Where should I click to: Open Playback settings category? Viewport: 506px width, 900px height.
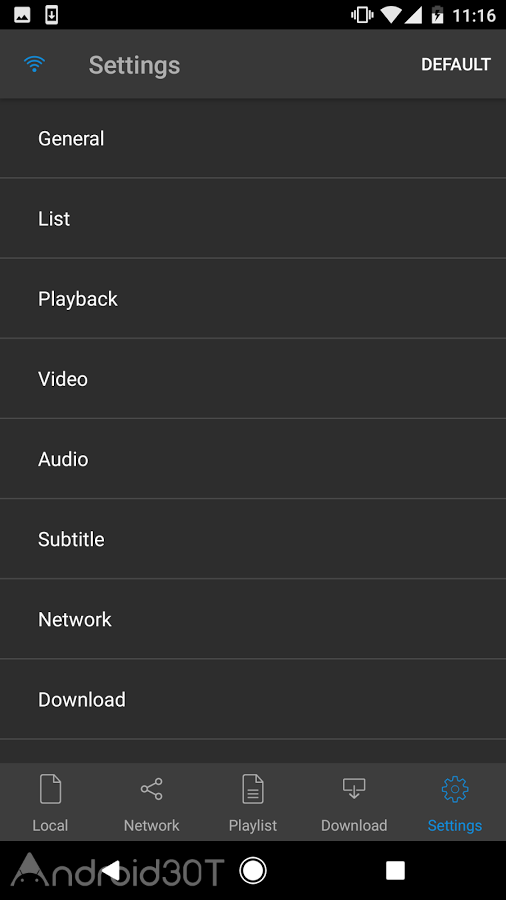coord(253,298)
